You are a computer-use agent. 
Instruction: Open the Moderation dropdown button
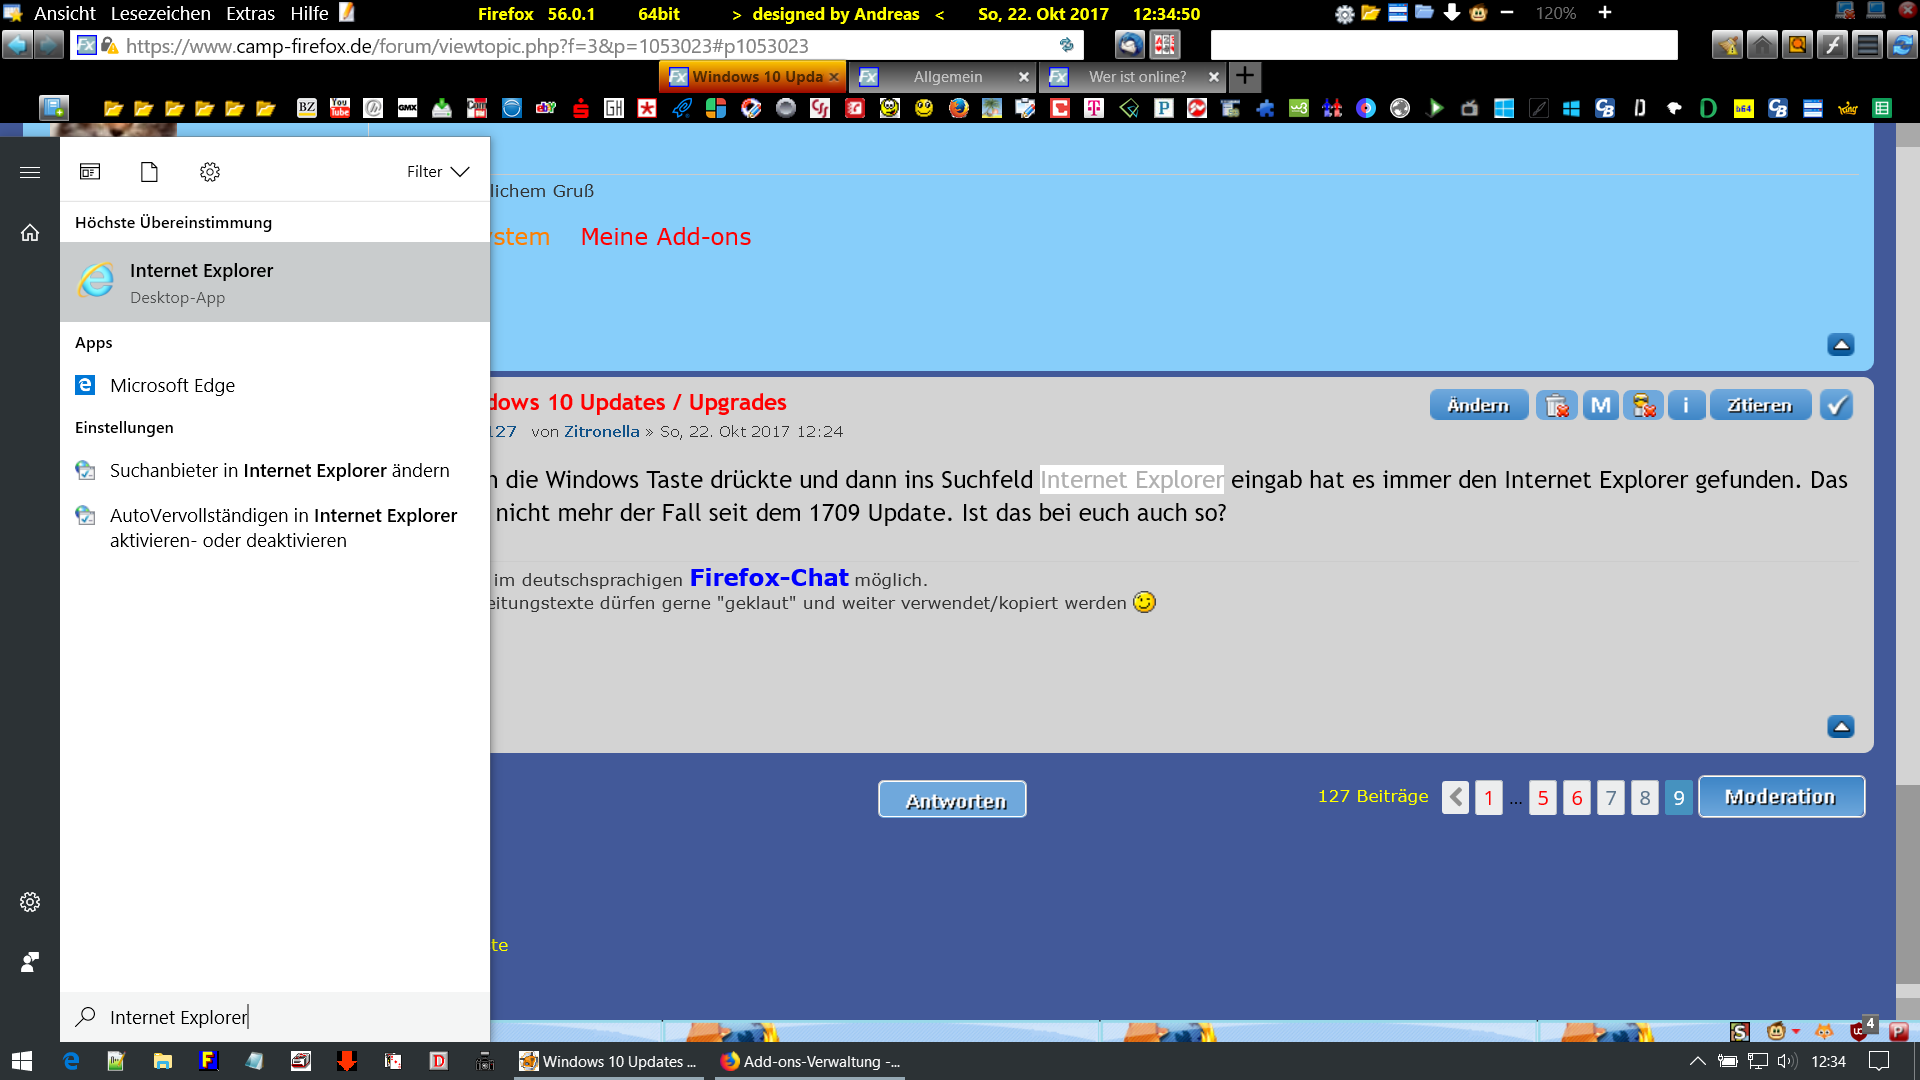click(1780, 797)
